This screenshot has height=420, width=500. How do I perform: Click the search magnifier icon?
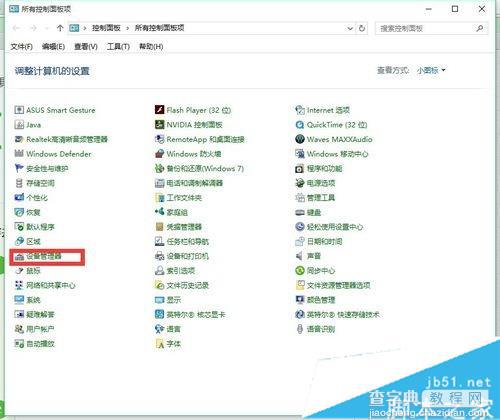pos(480,28)
